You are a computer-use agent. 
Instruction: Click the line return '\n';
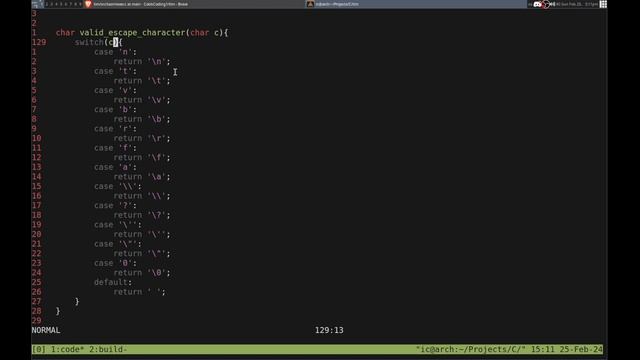[x=142, y=62]
